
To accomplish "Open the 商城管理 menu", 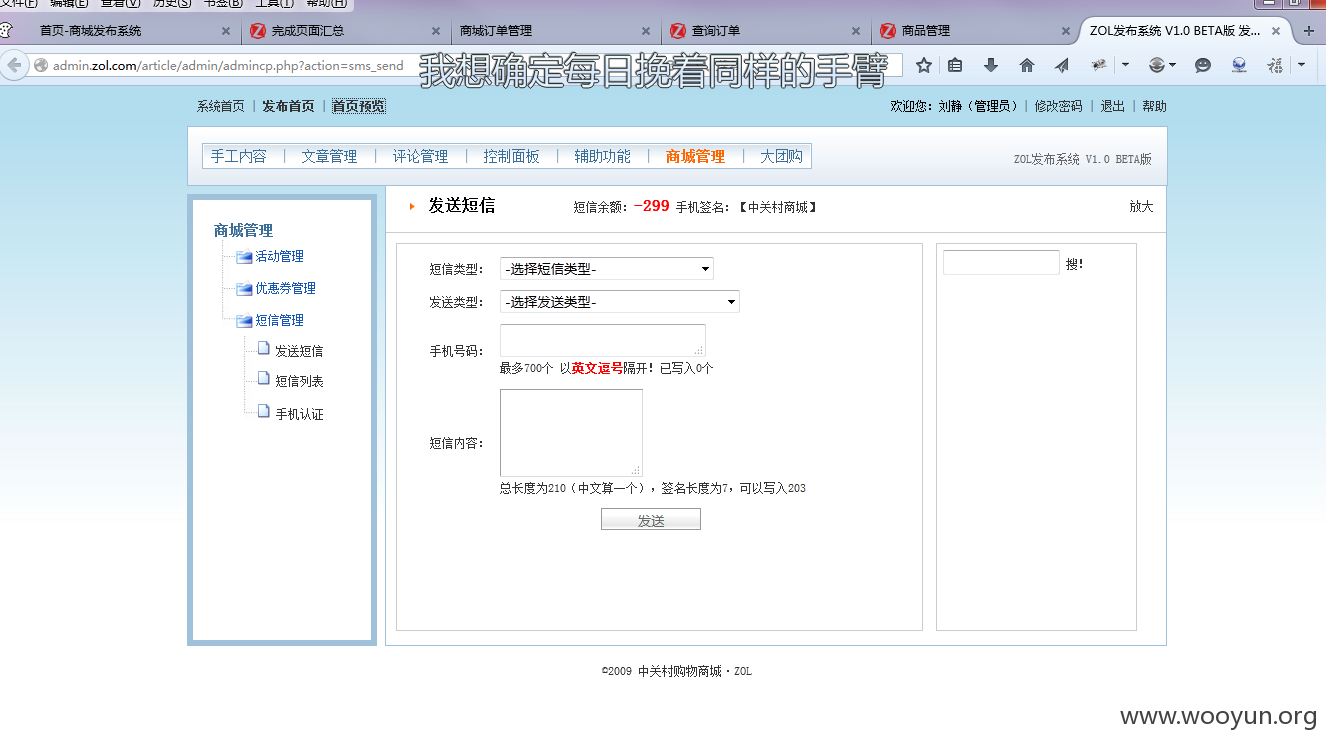I will [x=695, y=157].
